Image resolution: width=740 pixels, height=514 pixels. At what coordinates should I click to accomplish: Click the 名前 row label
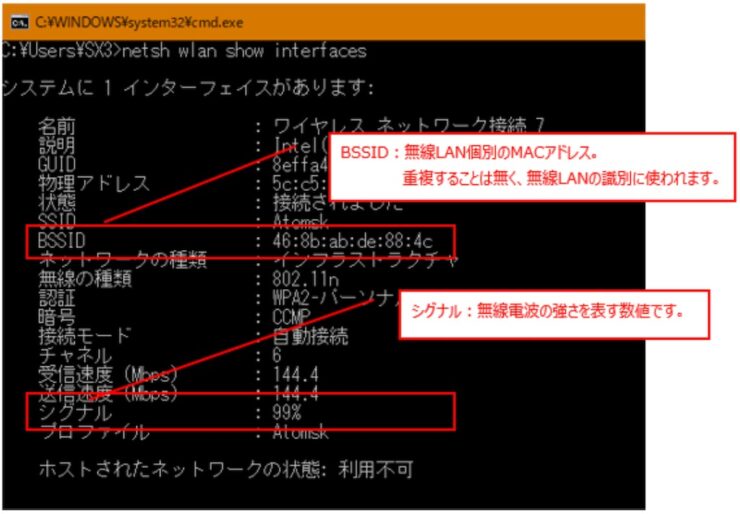57,127
